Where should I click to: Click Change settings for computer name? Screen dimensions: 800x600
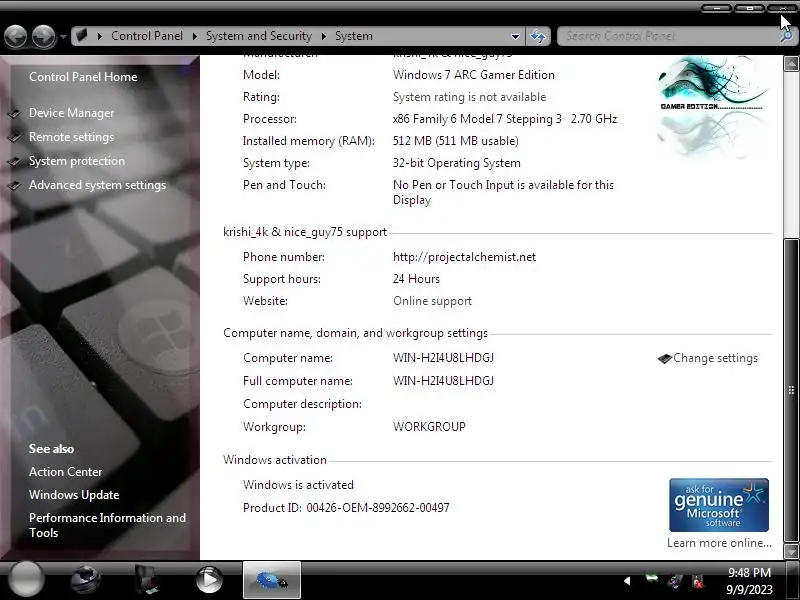point(715,358)
